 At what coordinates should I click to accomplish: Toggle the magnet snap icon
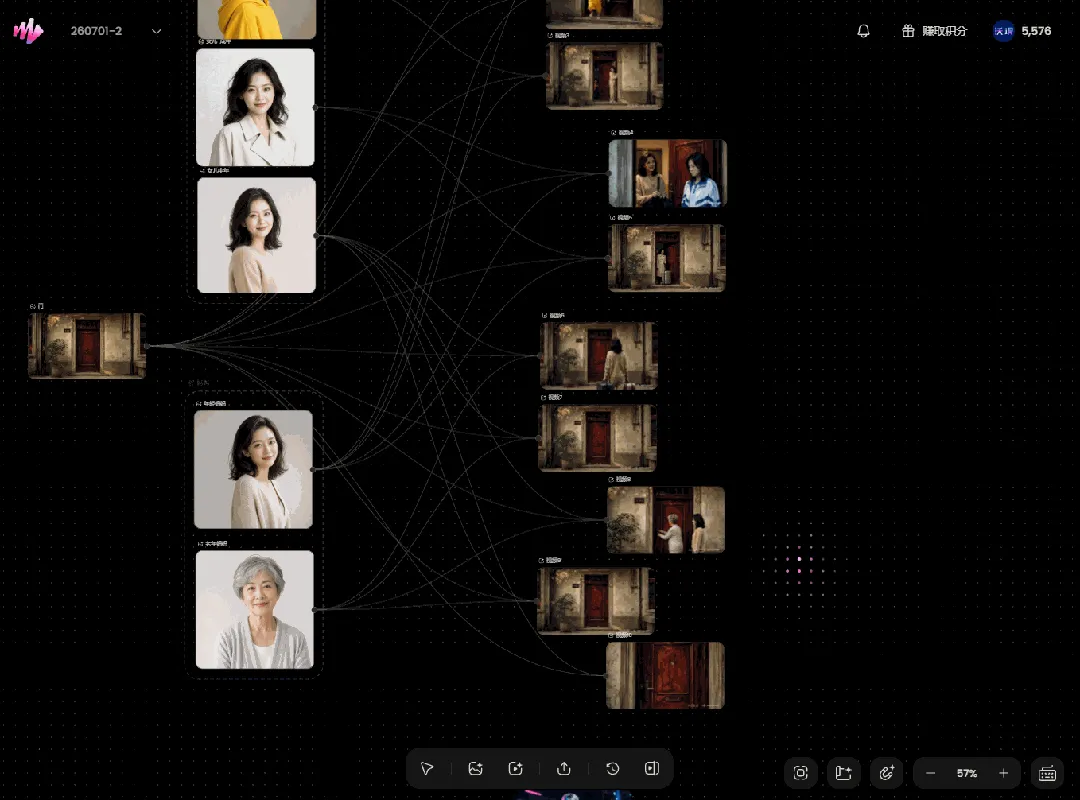click(886, 773)
